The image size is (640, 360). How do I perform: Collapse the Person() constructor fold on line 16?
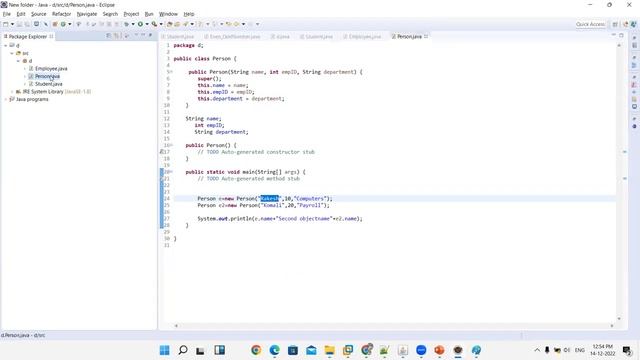pyautogui.click(x=171, y=145)
